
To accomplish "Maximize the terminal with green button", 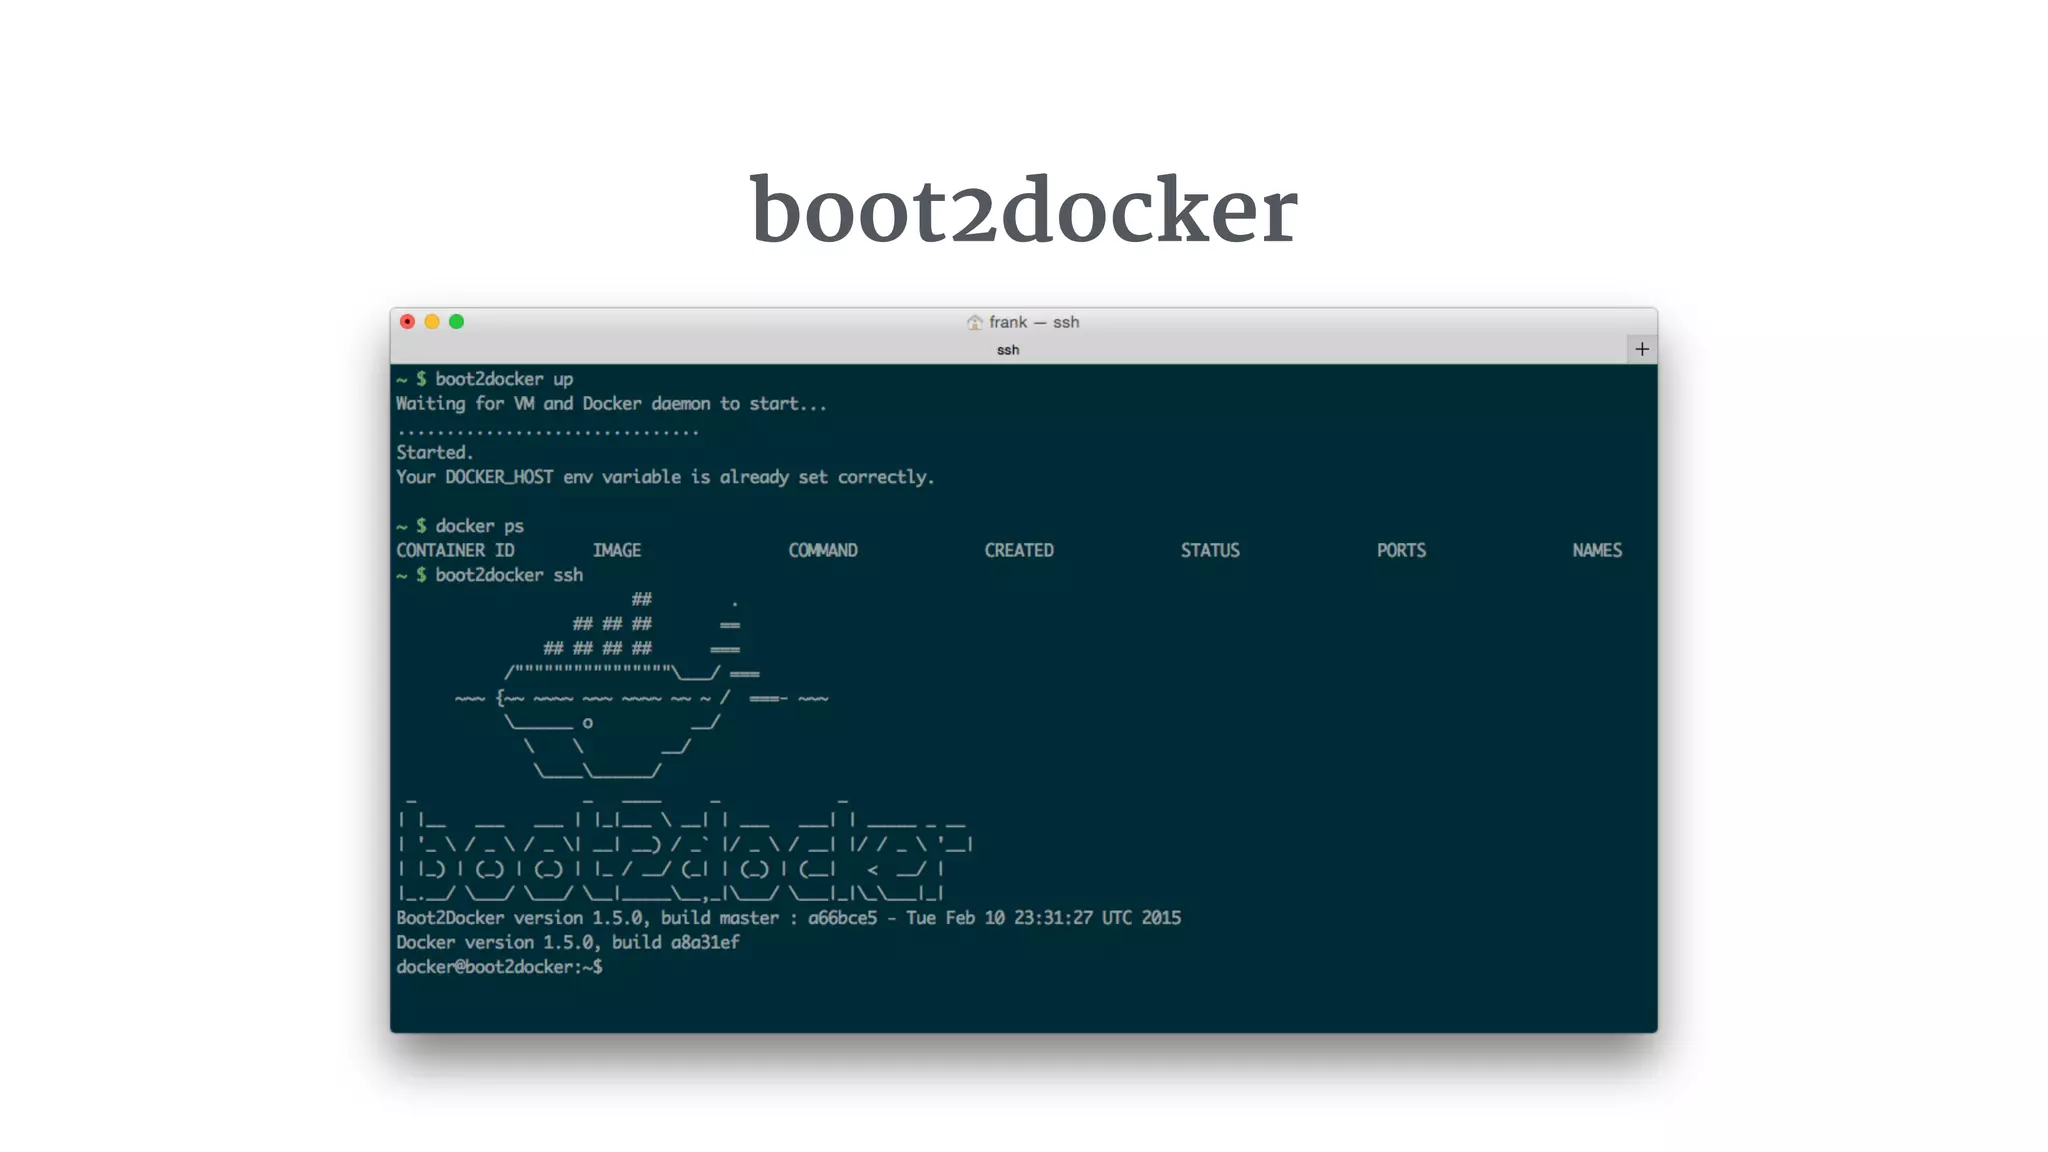I will [456, 321].
